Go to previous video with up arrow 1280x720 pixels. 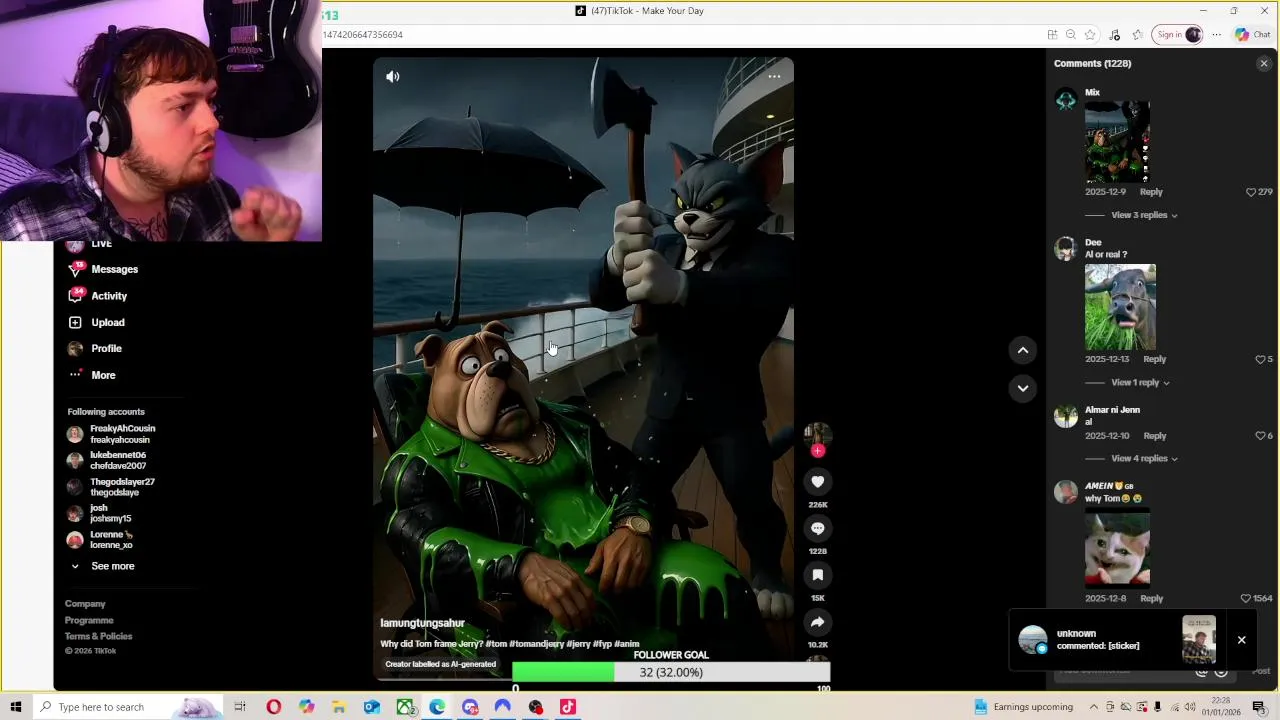(1022, 350)
